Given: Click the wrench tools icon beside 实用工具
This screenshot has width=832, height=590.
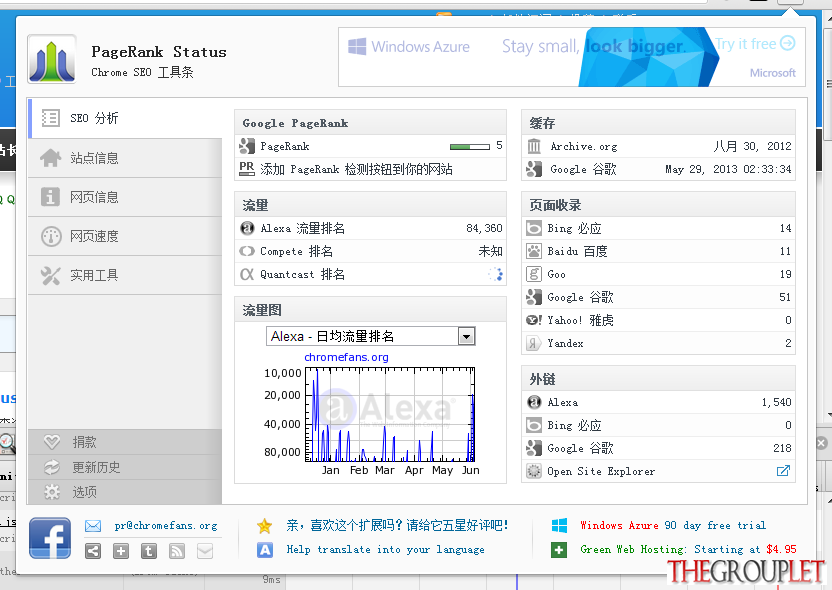Looking at the screenshot, I should point(50,275).
